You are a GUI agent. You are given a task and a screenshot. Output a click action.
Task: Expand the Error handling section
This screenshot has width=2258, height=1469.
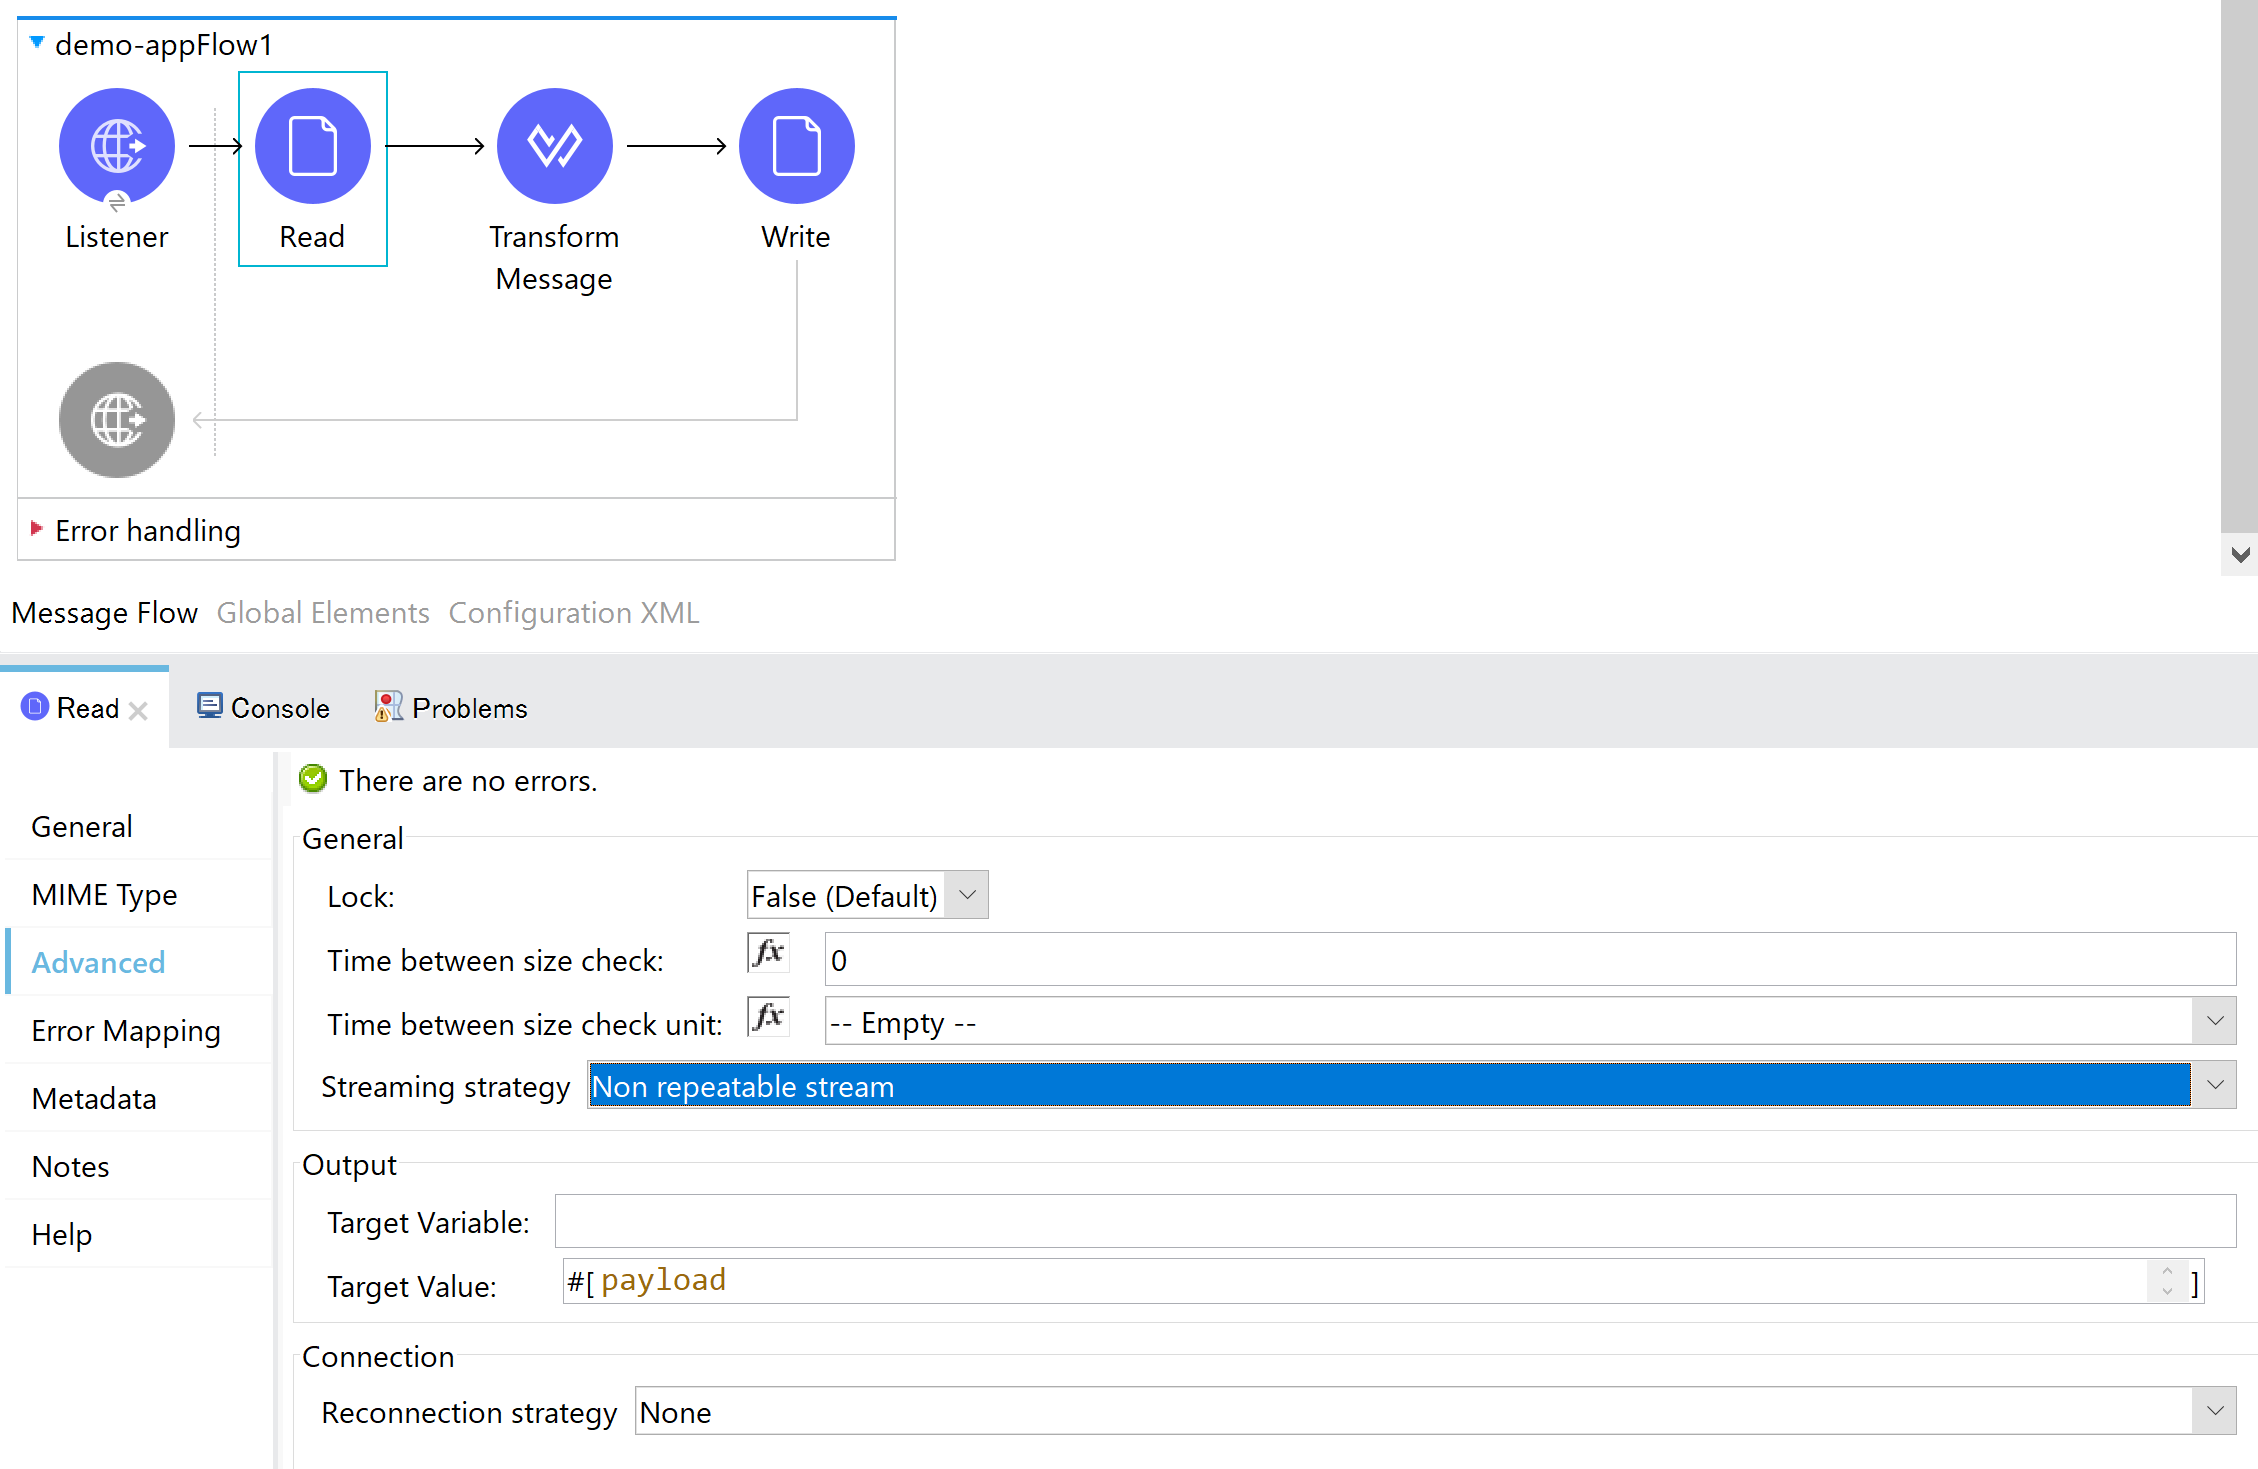(37, 528)
